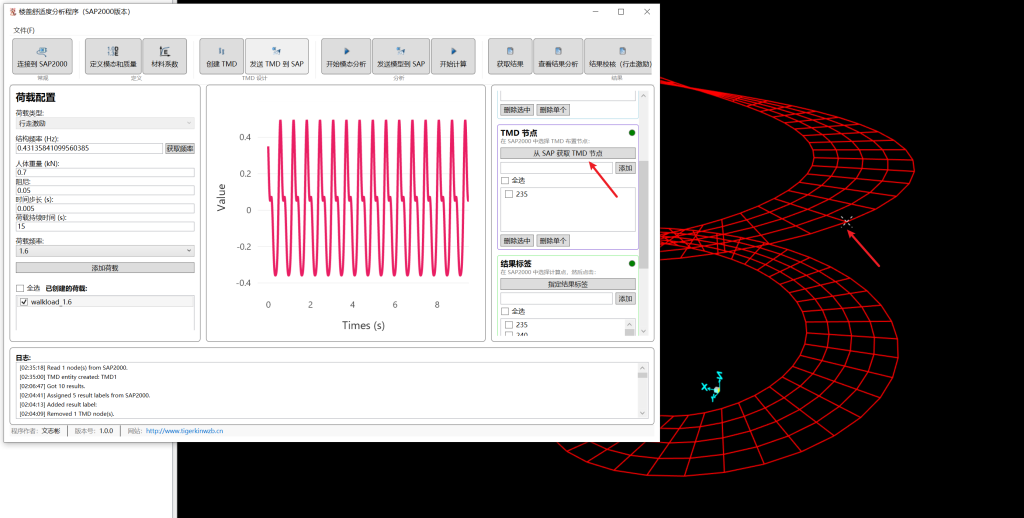
Task: Click the 人体重量 (kN) input field
Action: coord(105,172)
